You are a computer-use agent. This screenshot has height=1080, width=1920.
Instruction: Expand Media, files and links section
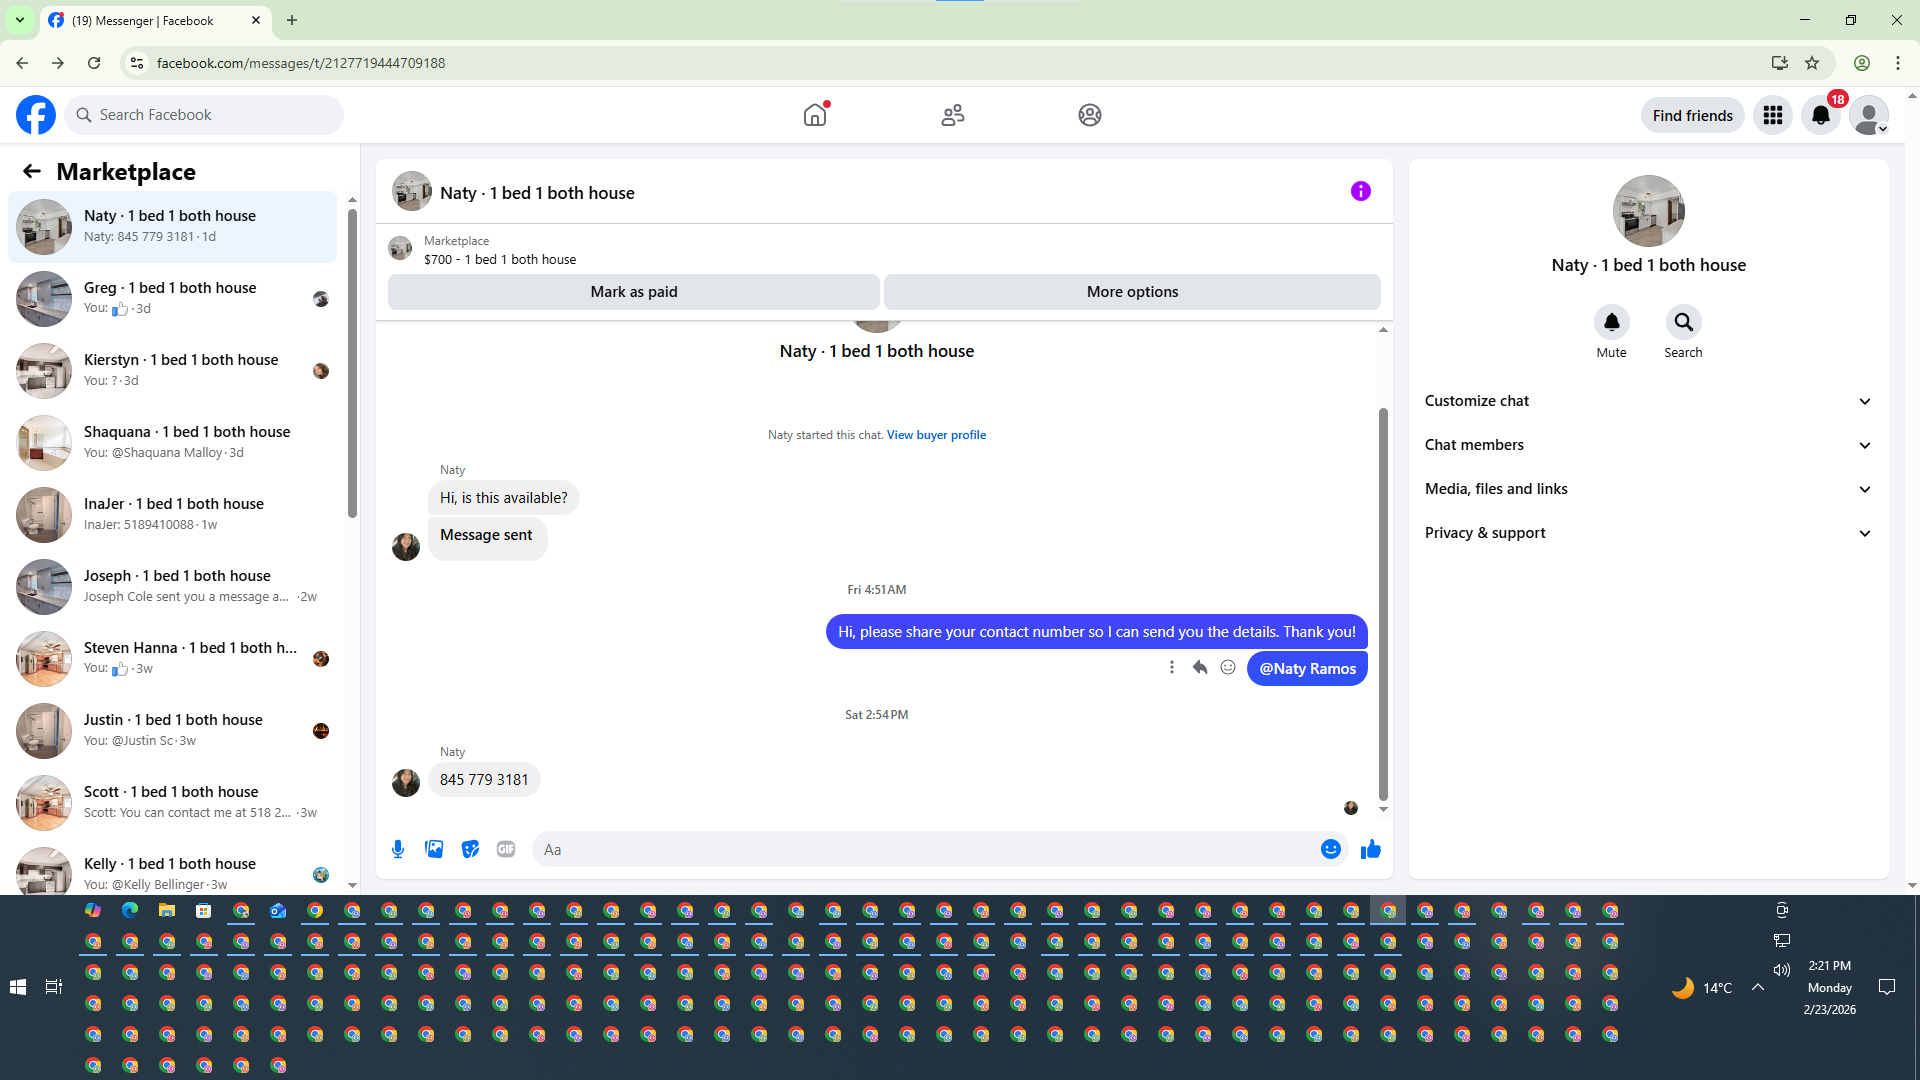[1648, 489]
